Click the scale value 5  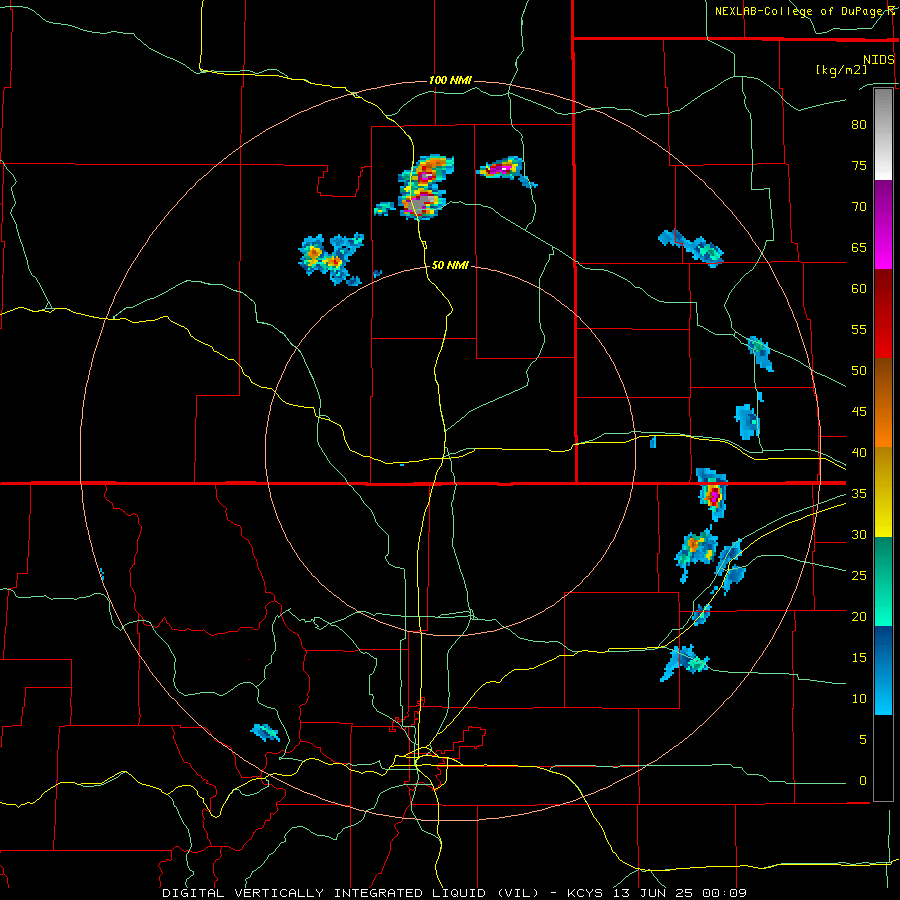[863, 739]
